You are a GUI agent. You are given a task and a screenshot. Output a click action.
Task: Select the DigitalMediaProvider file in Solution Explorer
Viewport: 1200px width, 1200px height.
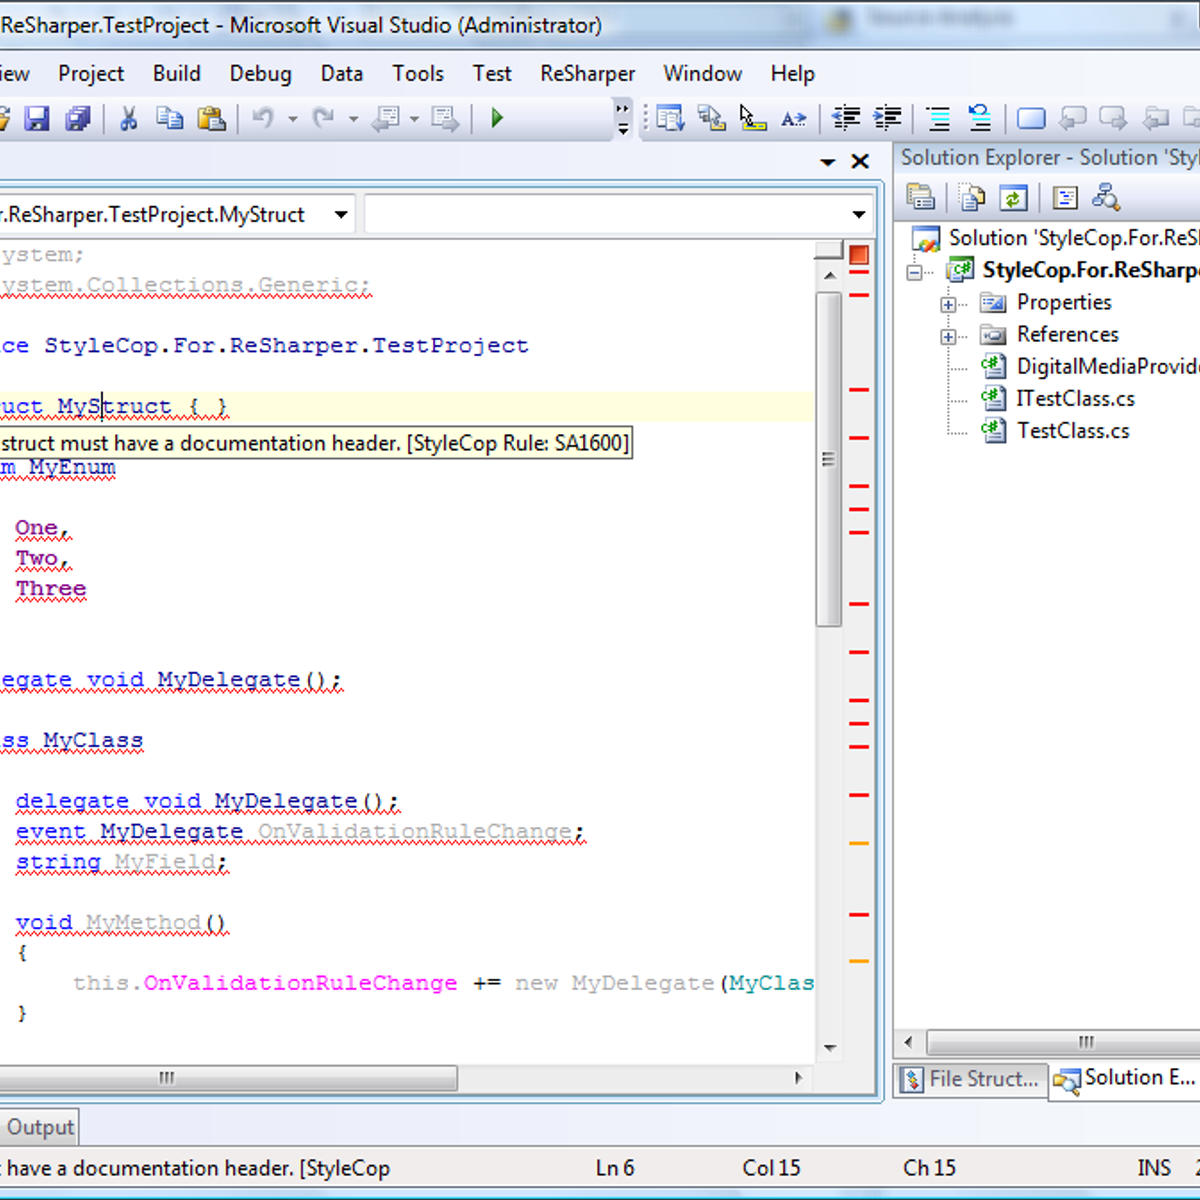[1107, 367]
